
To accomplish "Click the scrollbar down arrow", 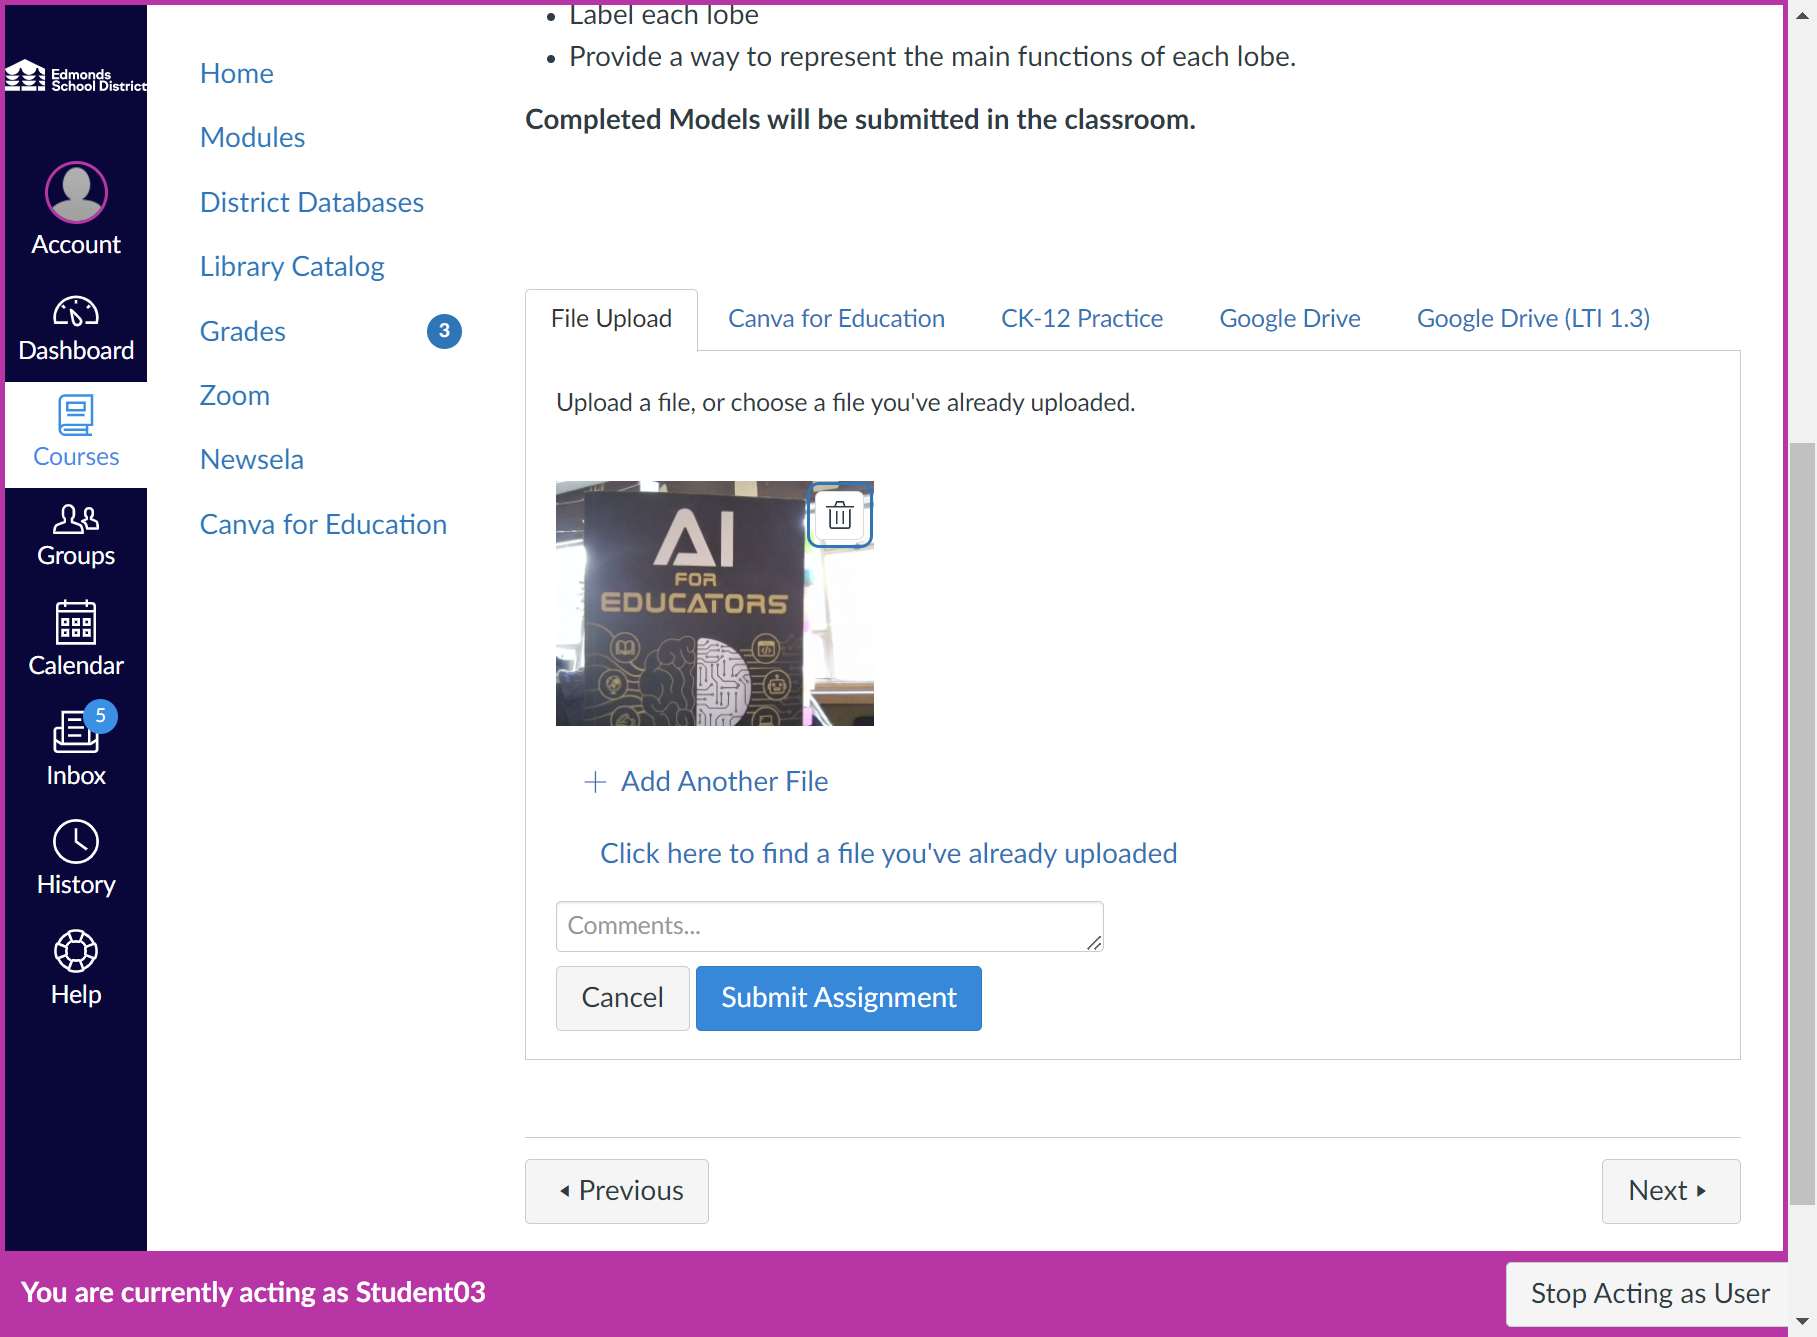I will (1802, 1323).
